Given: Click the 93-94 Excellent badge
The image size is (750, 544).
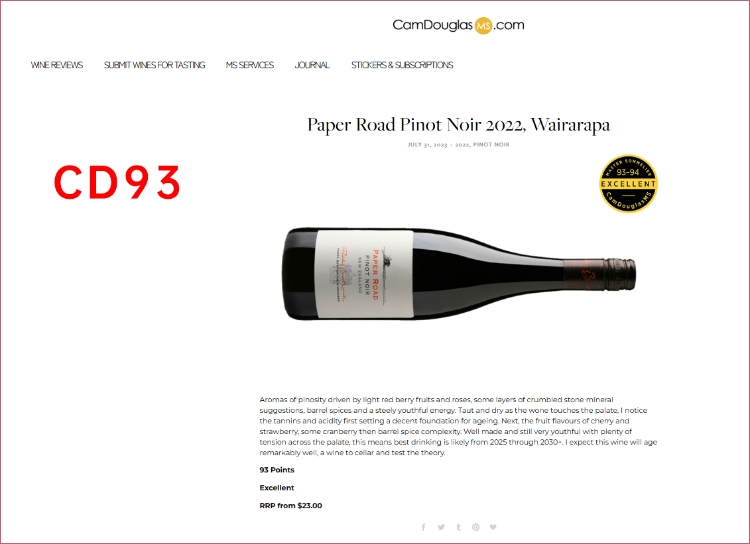Looking at the screenshot, I should 629,183.
